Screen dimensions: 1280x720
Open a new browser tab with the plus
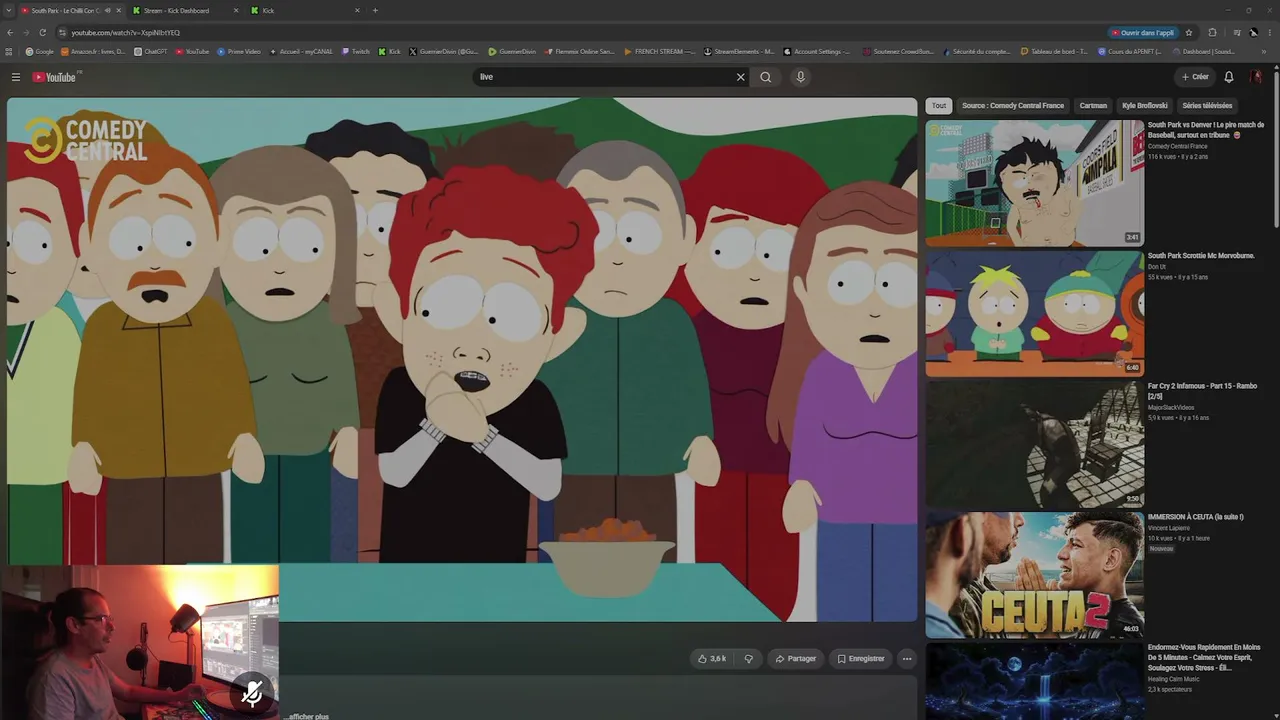click(x=375, y=10)
